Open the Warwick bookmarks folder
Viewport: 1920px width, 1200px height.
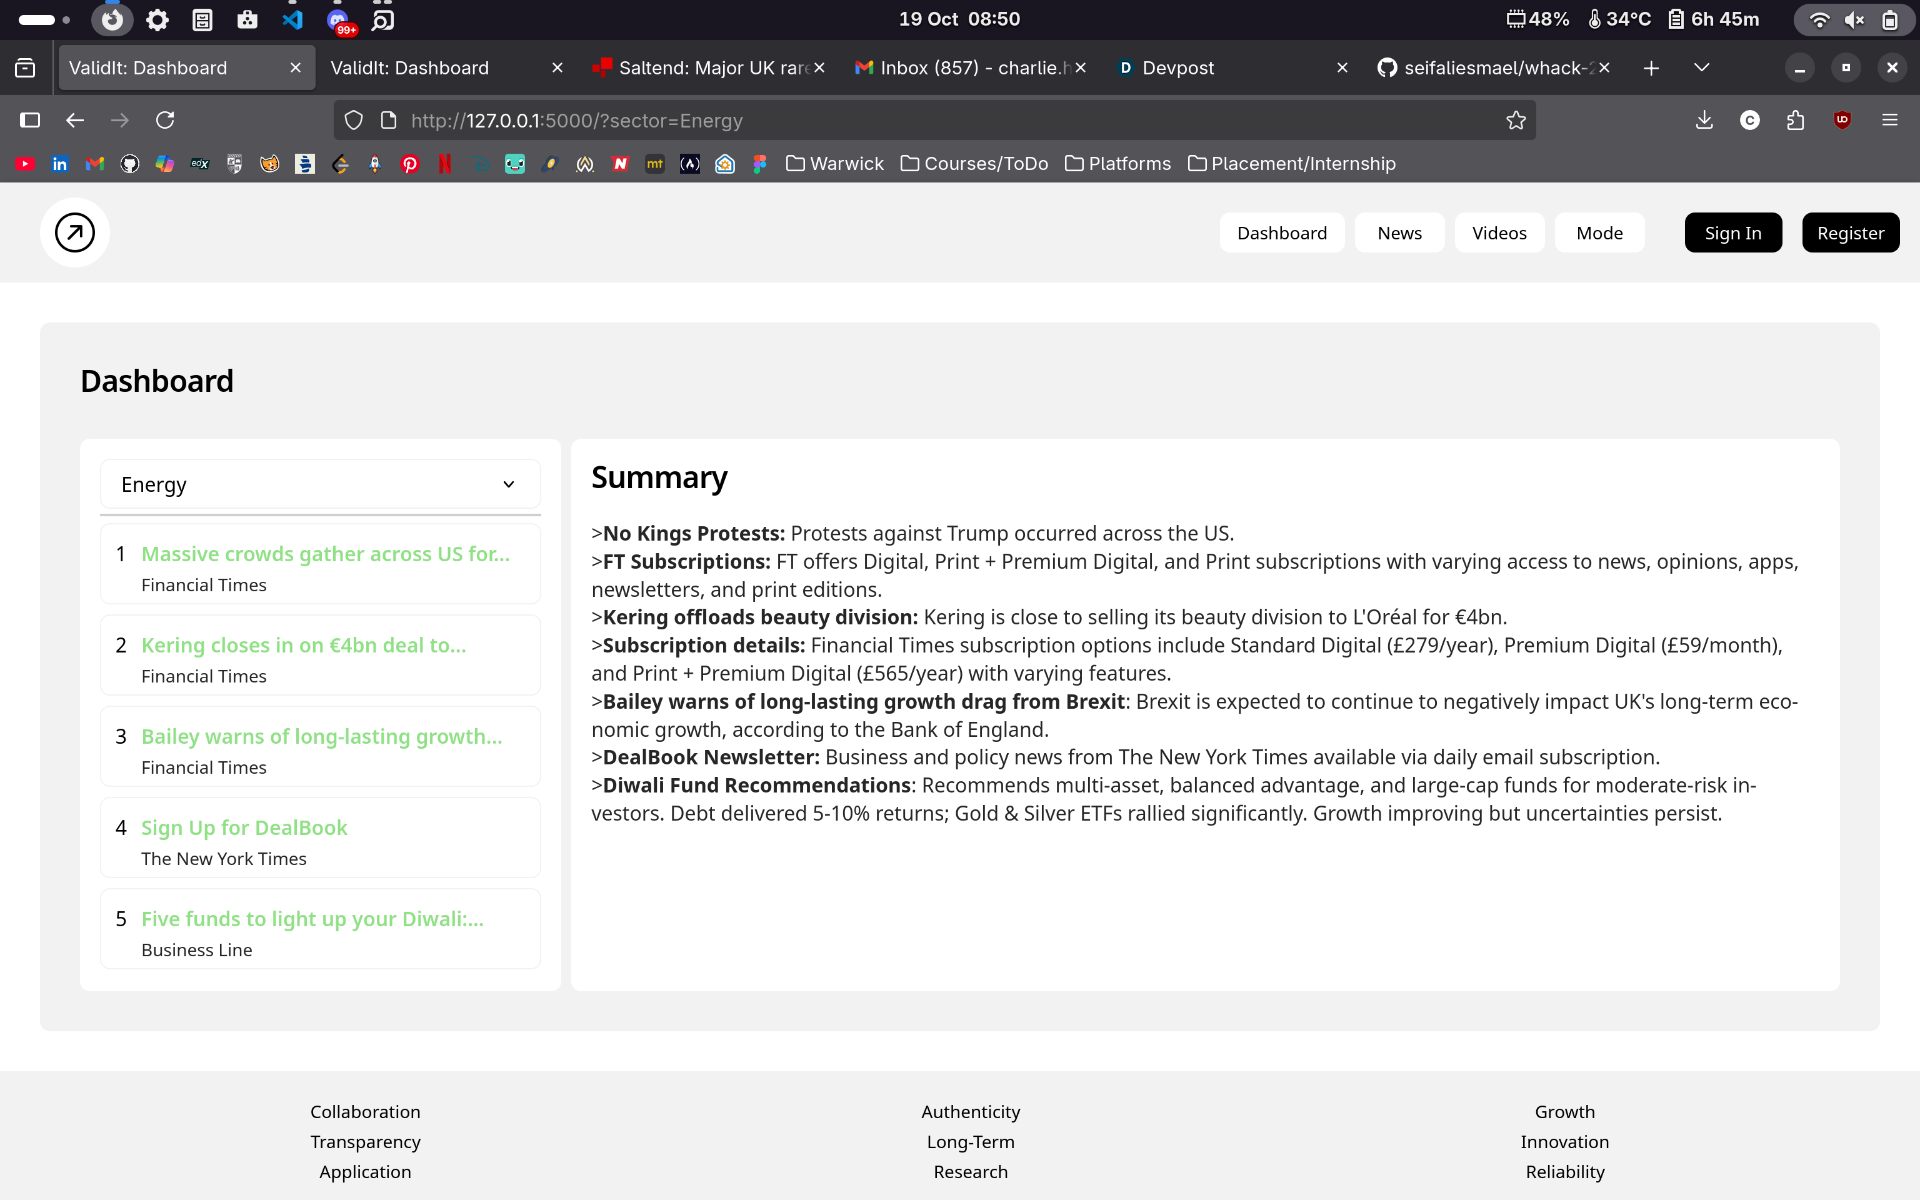tap(835, 164)
